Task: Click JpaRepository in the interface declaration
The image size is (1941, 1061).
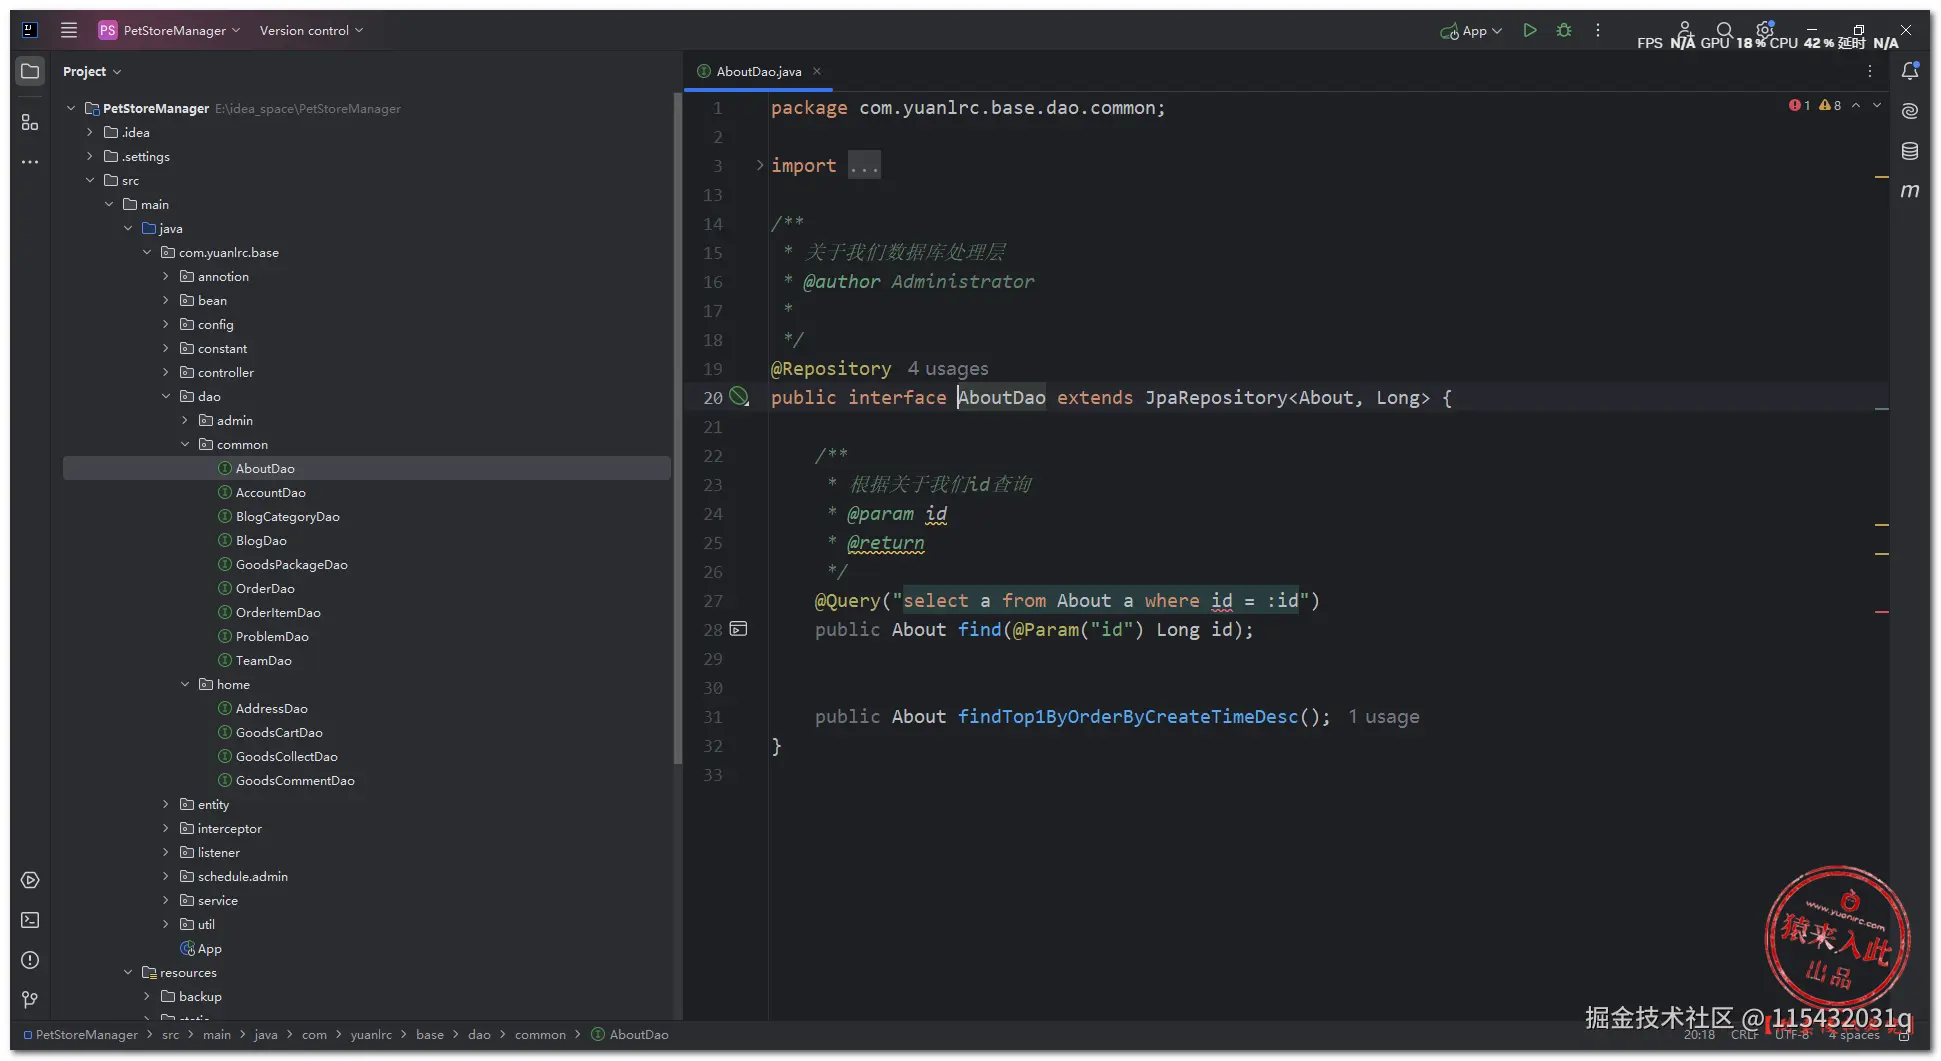Action: [x=1216, y=398]
